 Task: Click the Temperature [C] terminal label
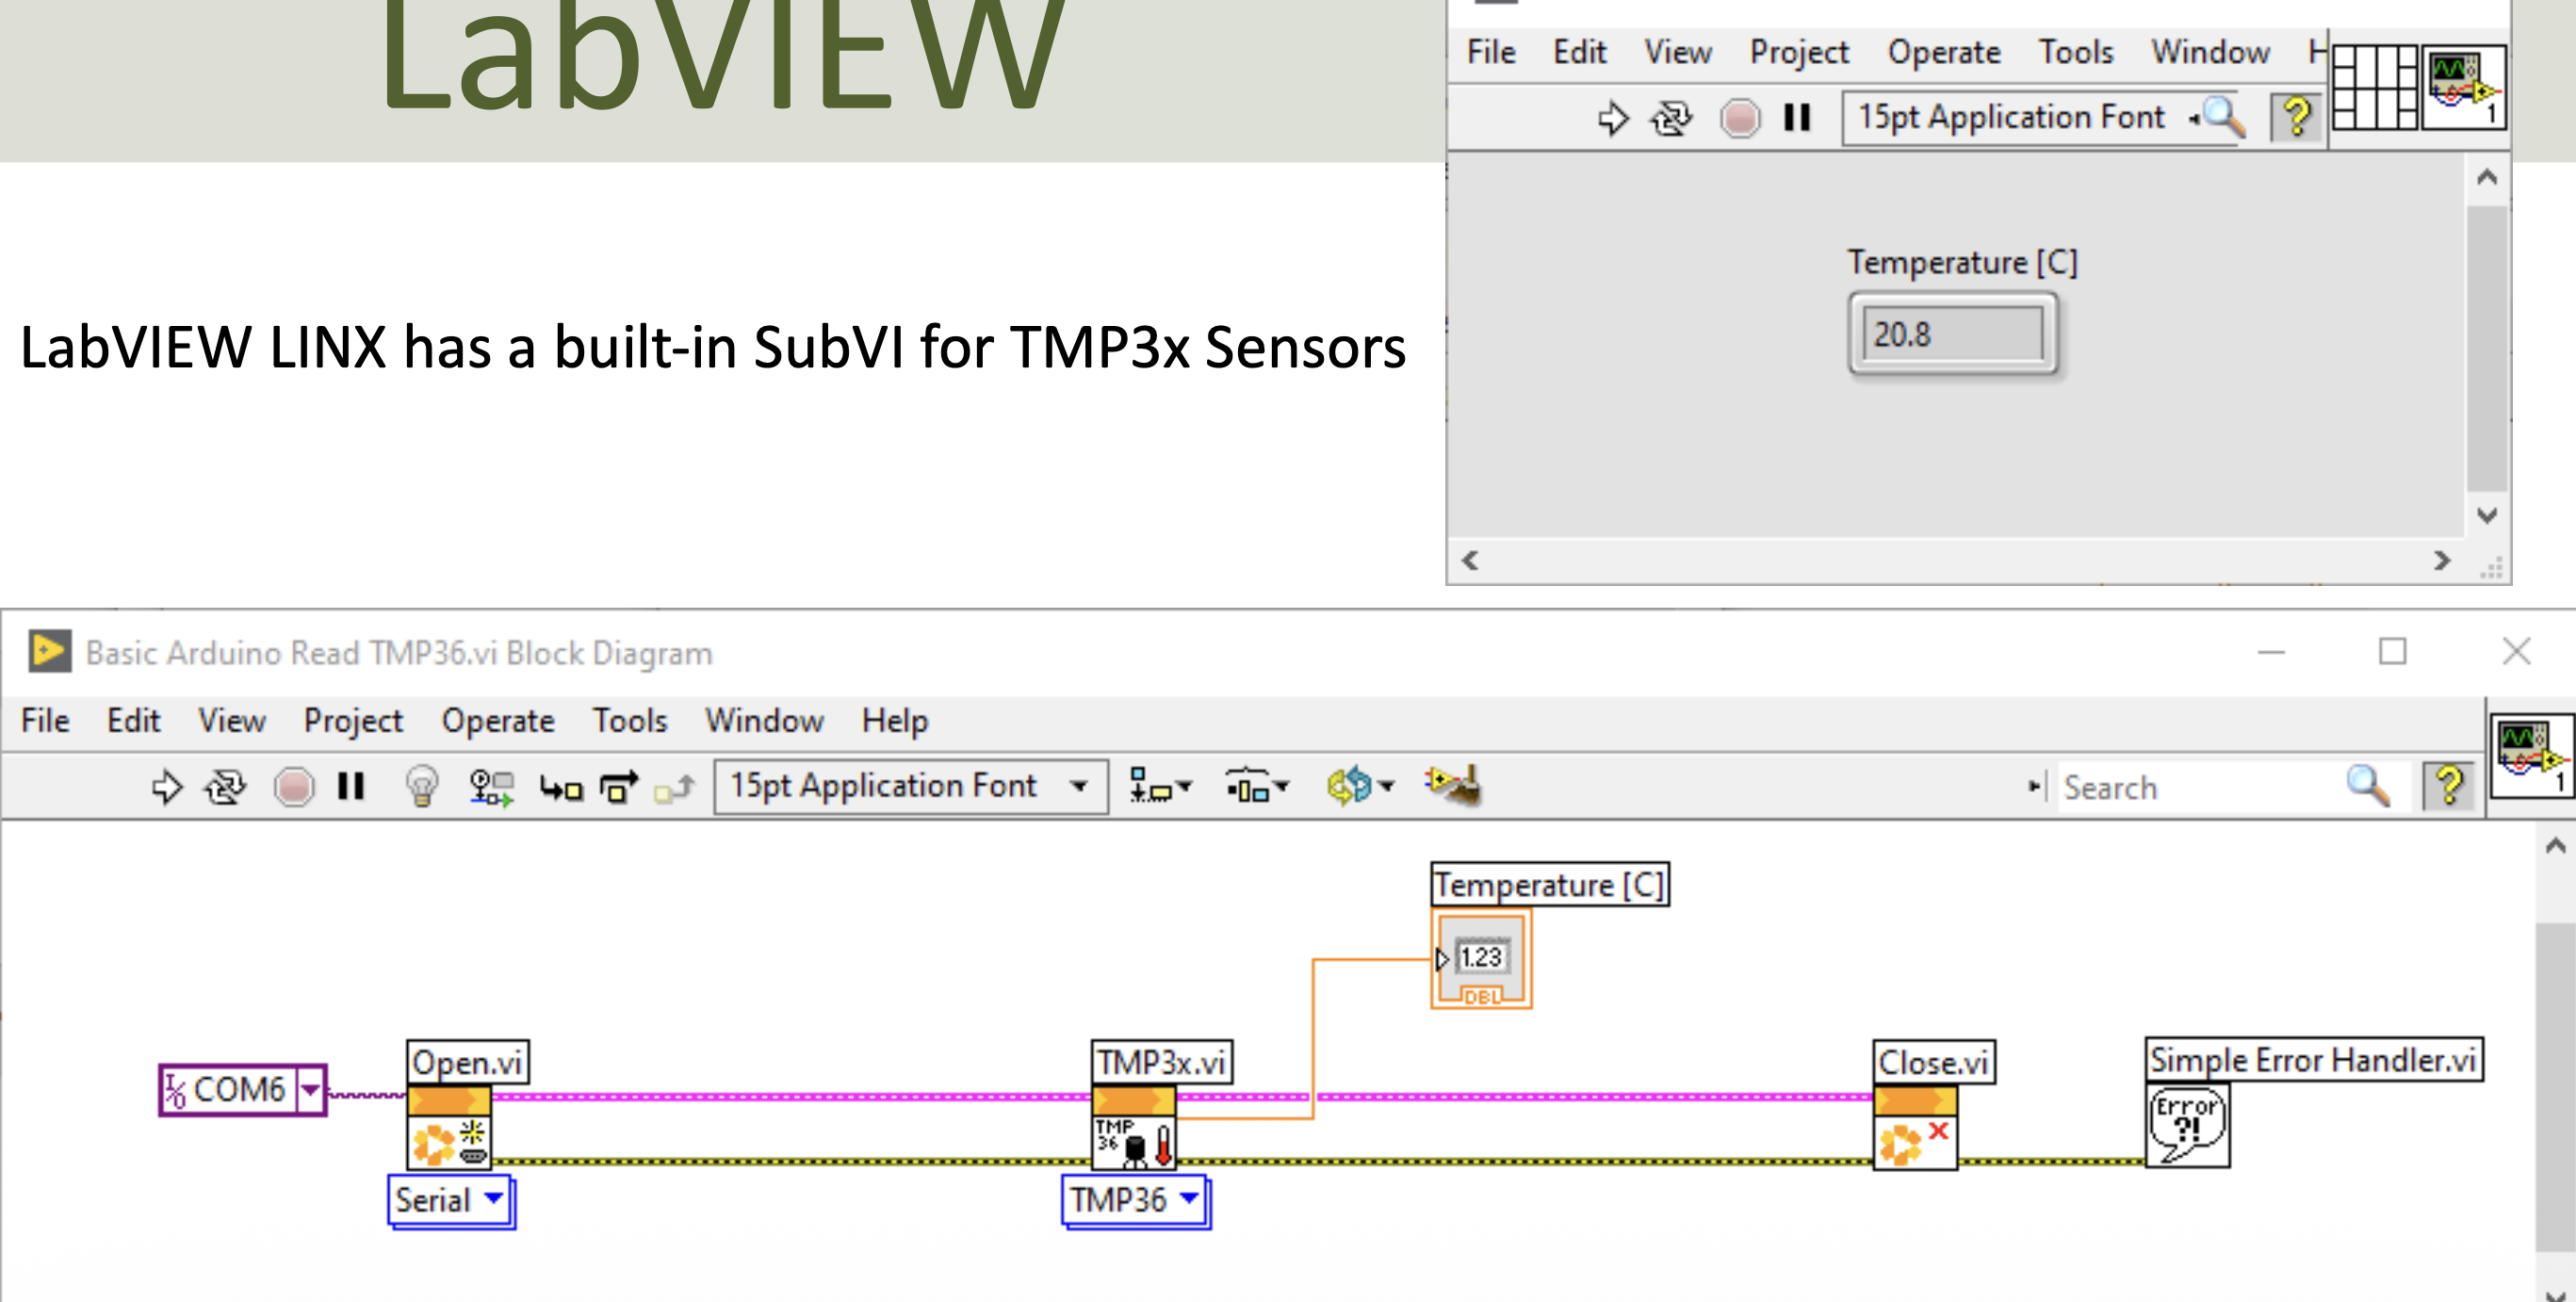pos(1550,885)
